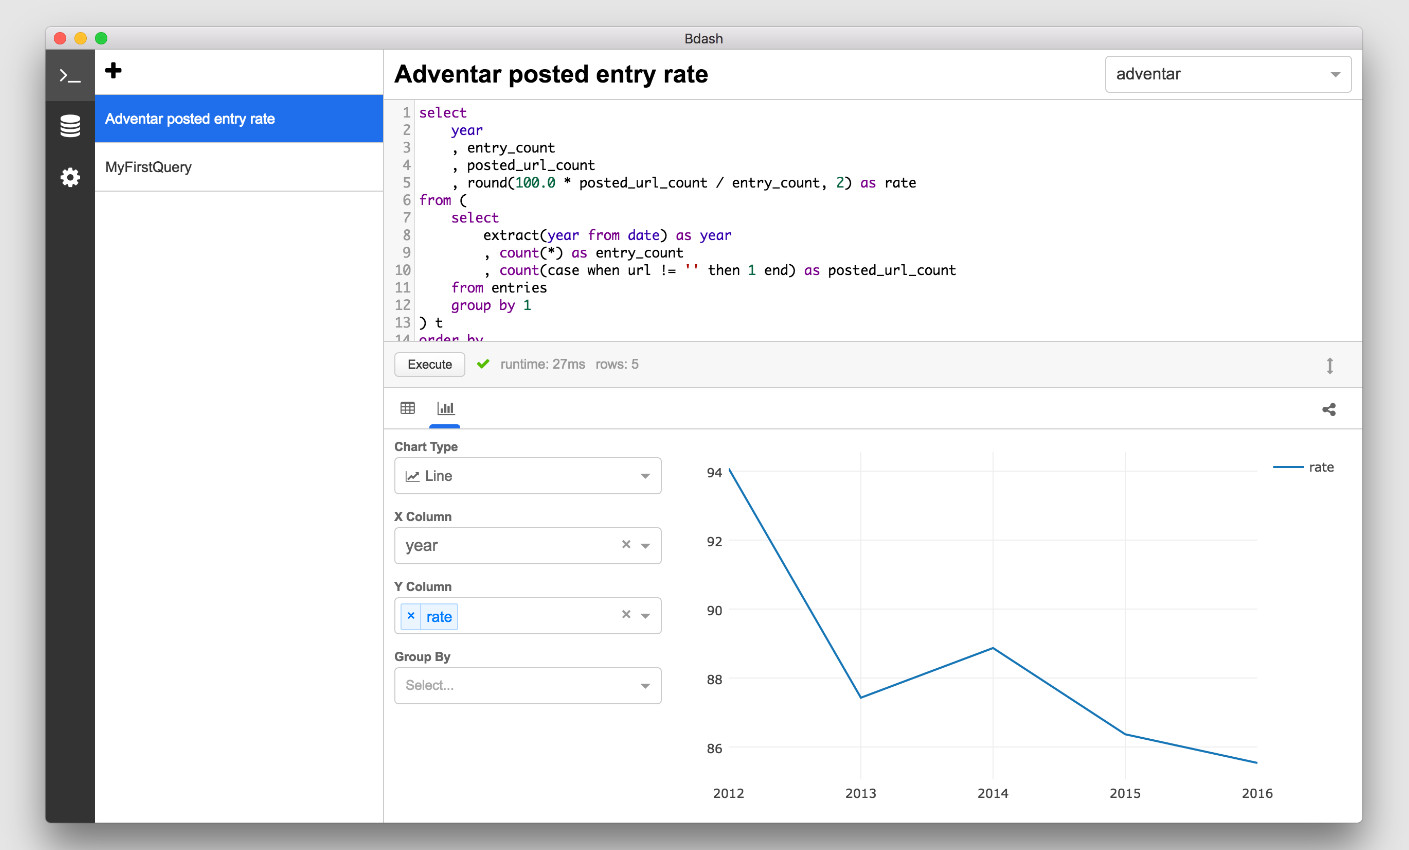Screen dimensions: 1409x850
Task: Add a new query with plus icon
Action: pyautogui.click(x=113, y=70)
